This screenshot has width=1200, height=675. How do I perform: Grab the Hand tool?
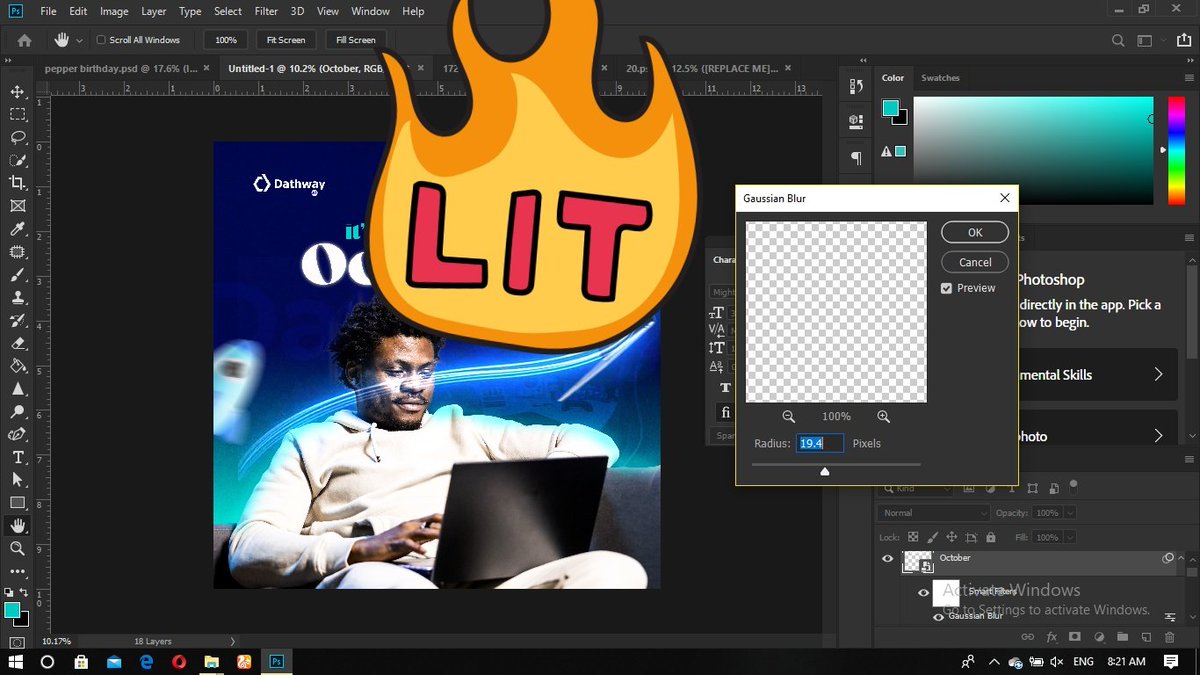[x=15, y=525]
